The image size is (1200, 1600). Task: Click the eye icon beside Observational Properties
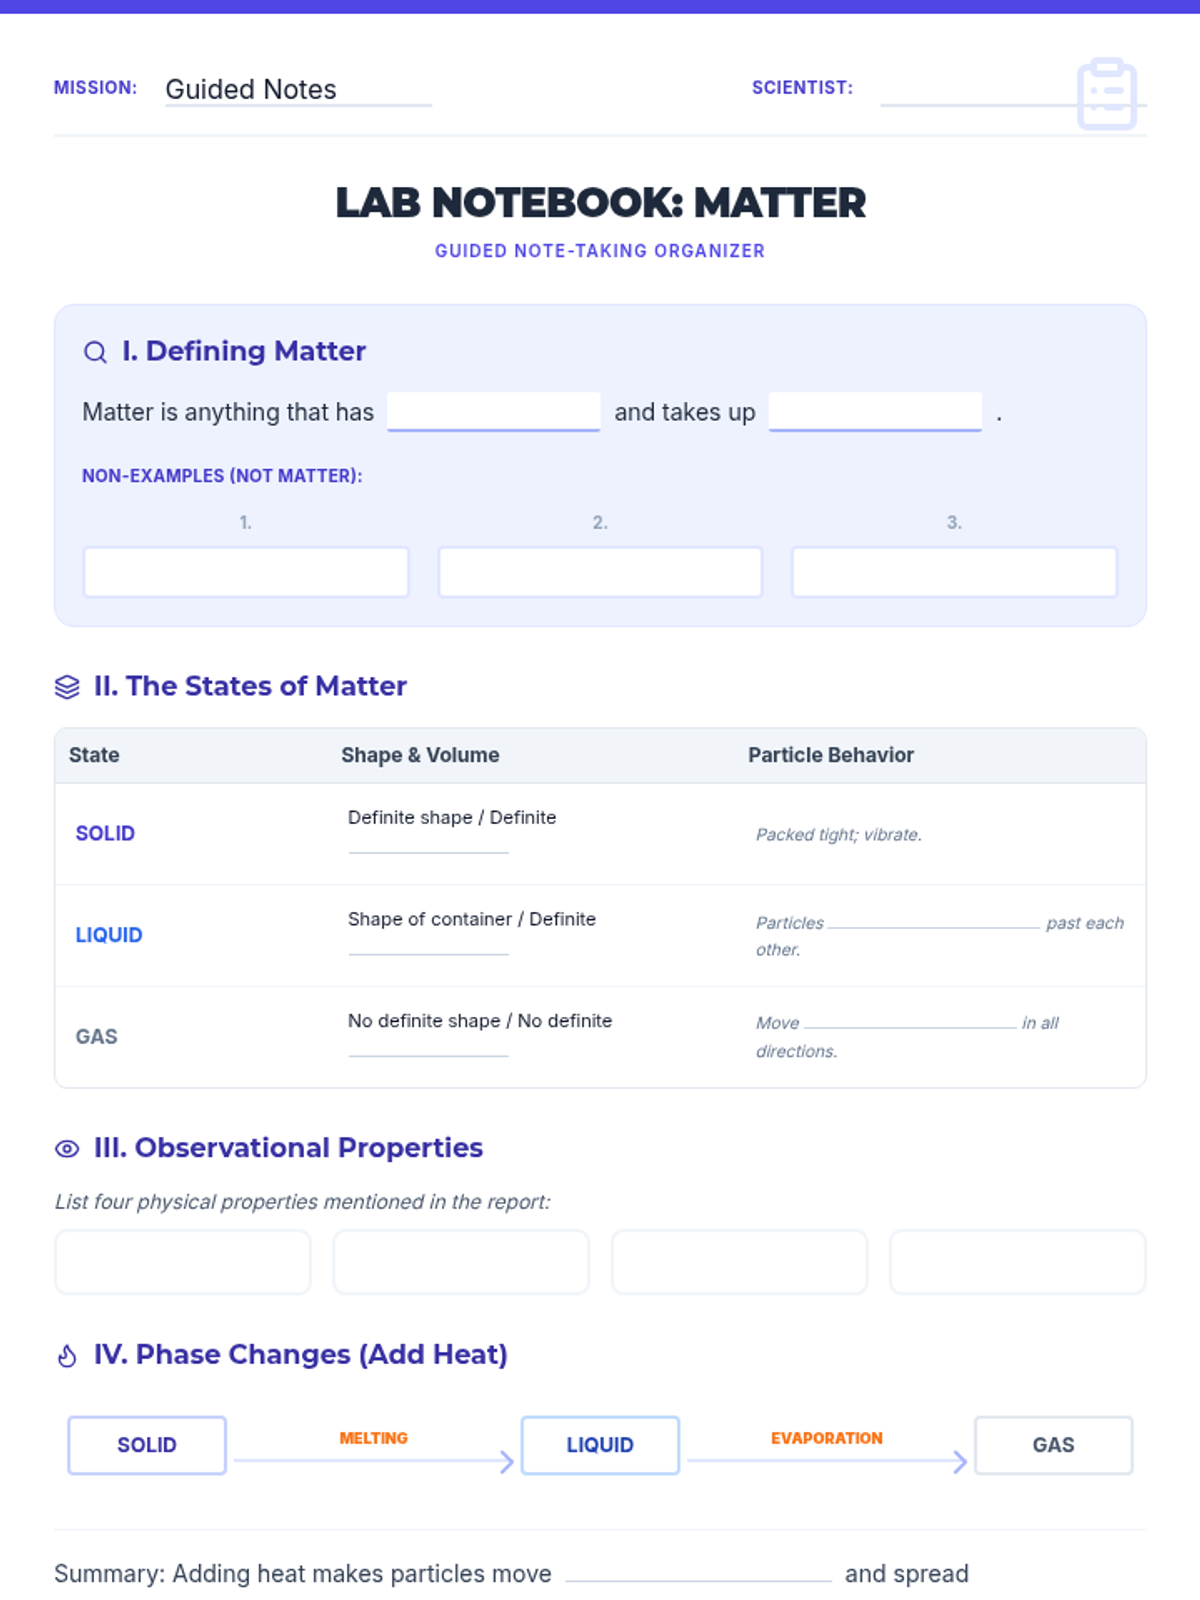point(67,1149)
